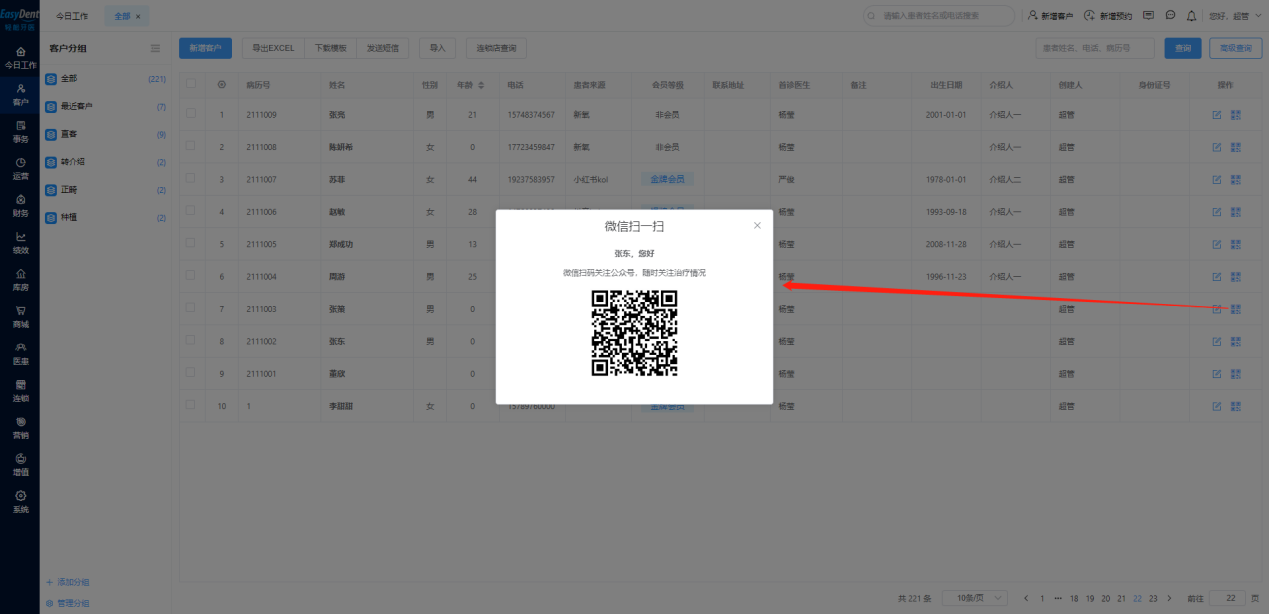Click the notification bell icon
The image size is (1269, 614).
pyautogui.click(x=1191, y=16)
